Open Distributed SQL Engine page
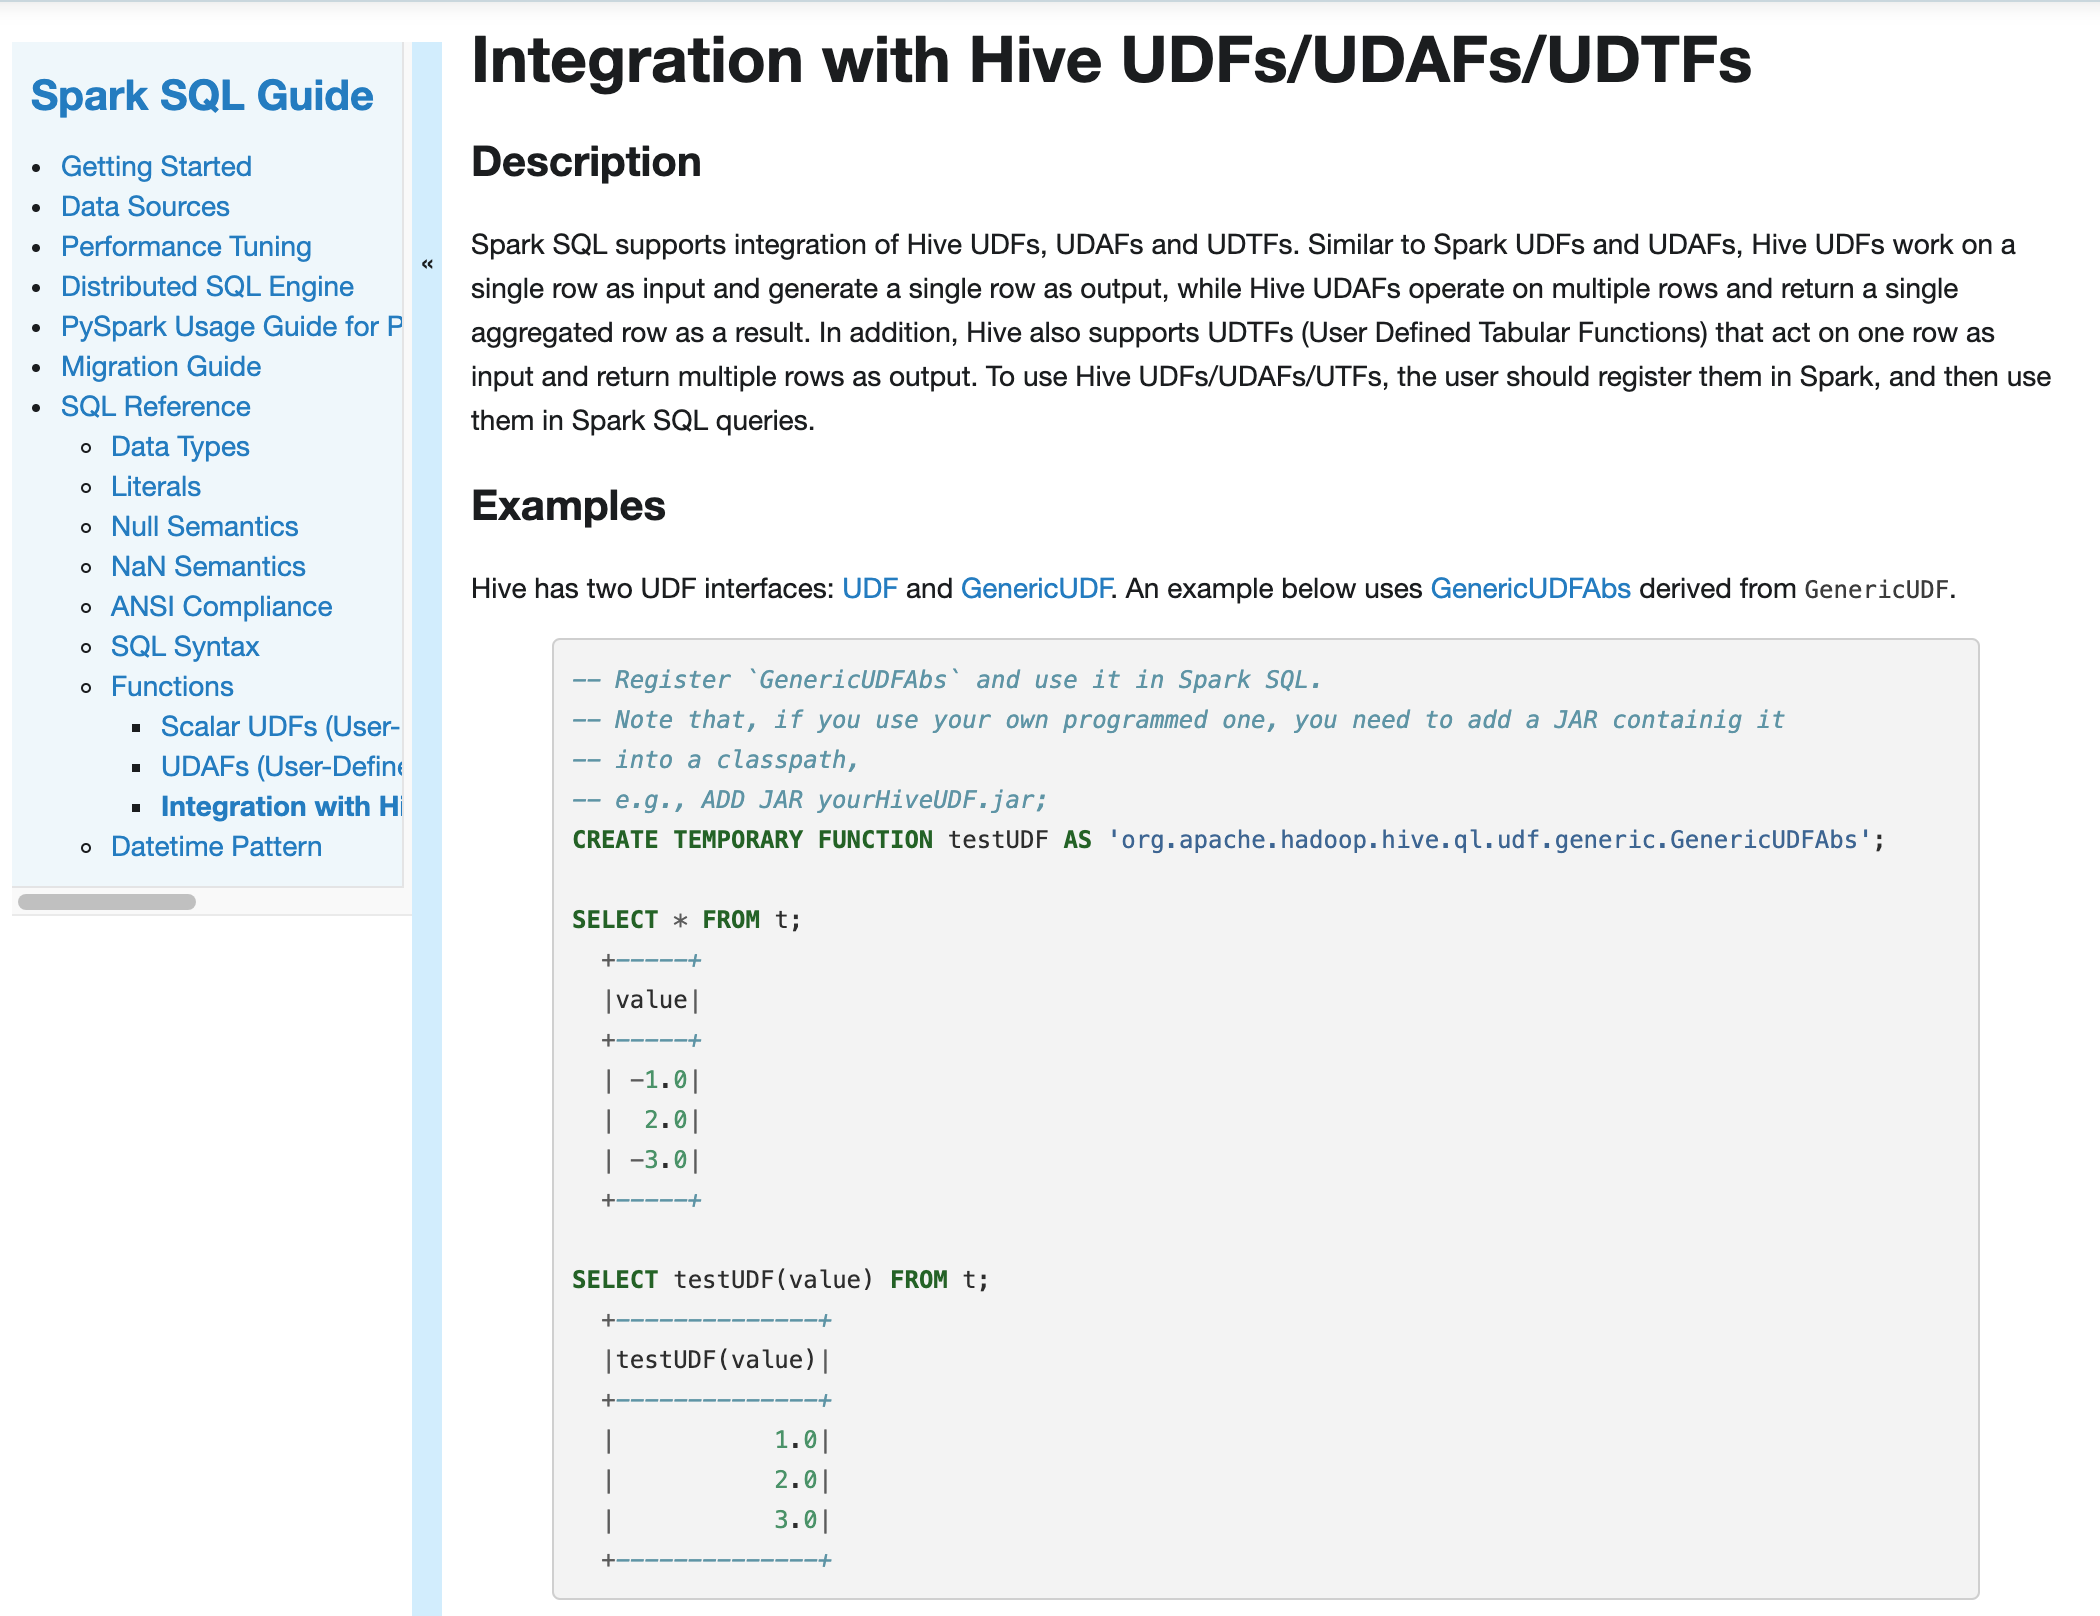Viewport: 2100px width, 1616px height. [207, 286]
